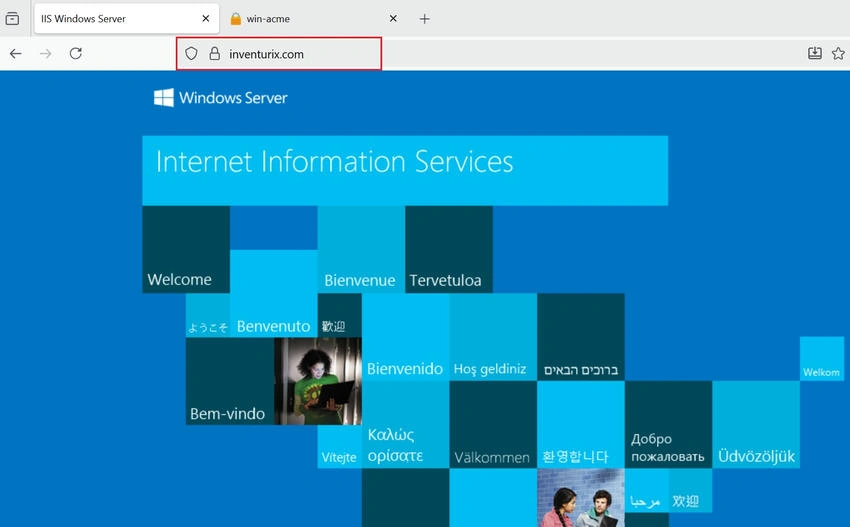The height and width of the screenshot is (527, 850).
Task: Click the Bienvenue tile
Action: tap(361, 249)
